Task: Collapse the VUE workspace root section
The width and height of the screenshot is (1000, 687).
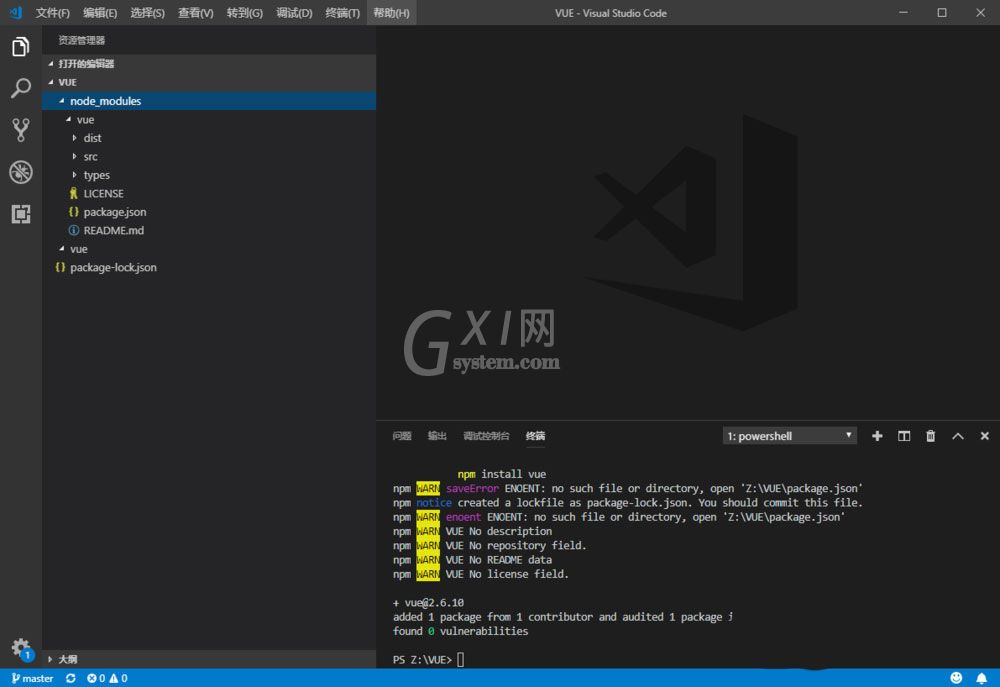Action: pos(209,82)
